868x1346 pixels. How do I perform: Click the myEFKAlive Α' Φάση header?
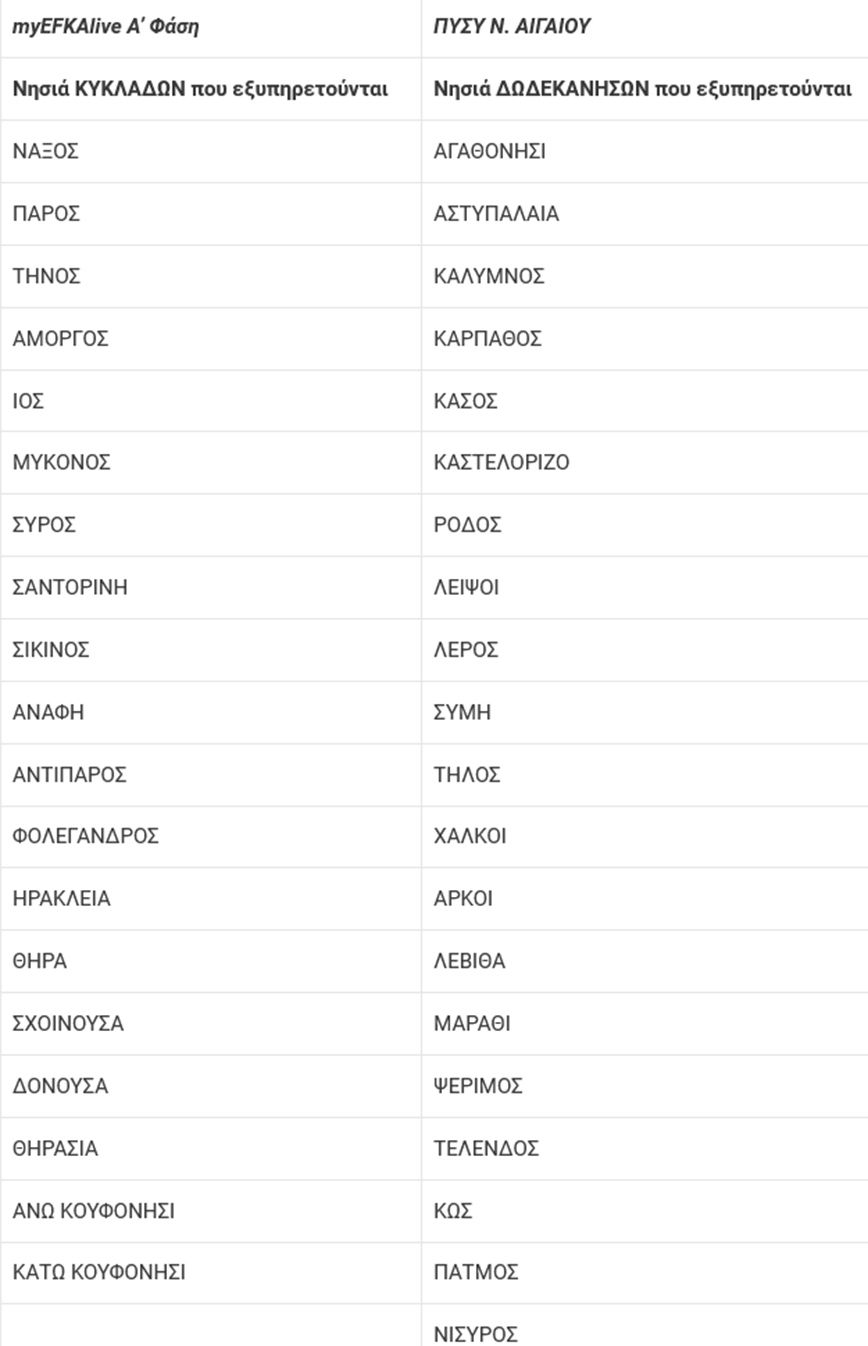105,27
